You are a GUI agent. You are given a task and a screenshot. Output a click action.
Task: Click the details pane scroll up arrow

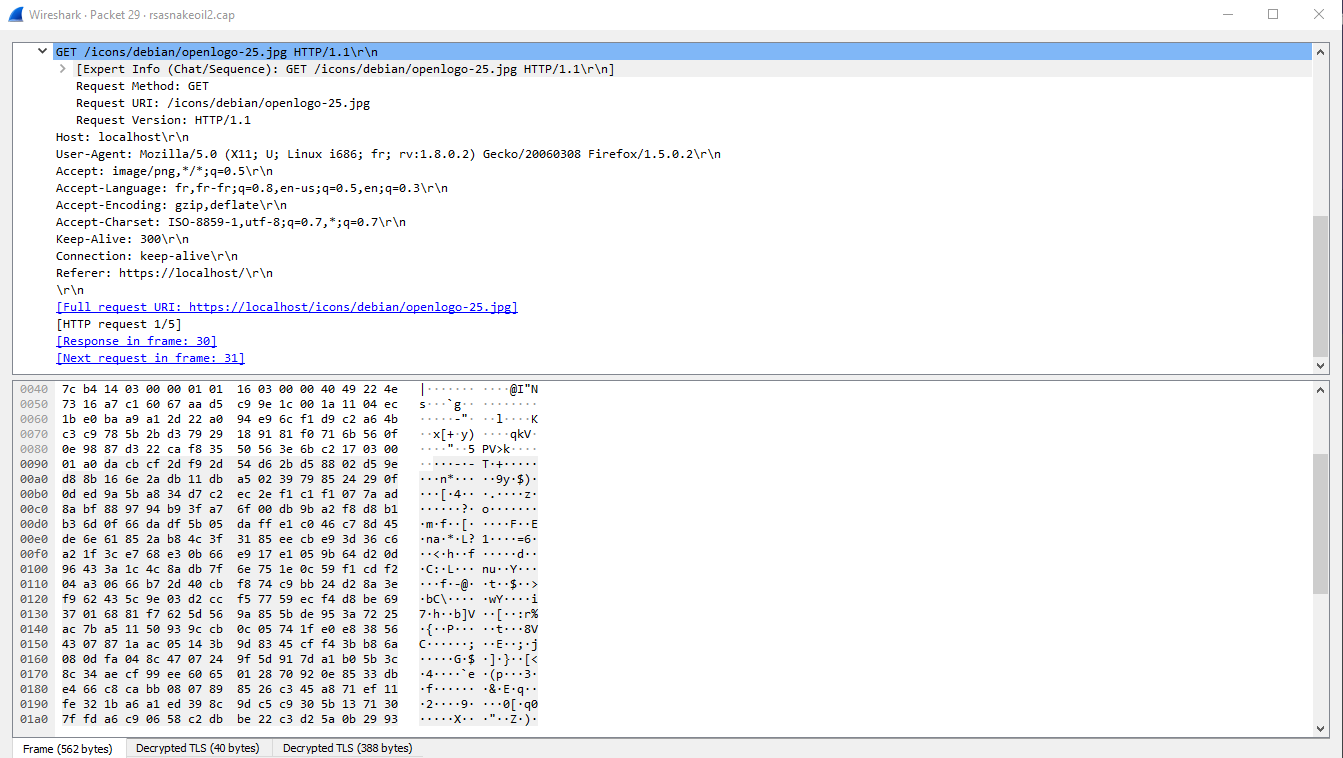(1320, 52)
